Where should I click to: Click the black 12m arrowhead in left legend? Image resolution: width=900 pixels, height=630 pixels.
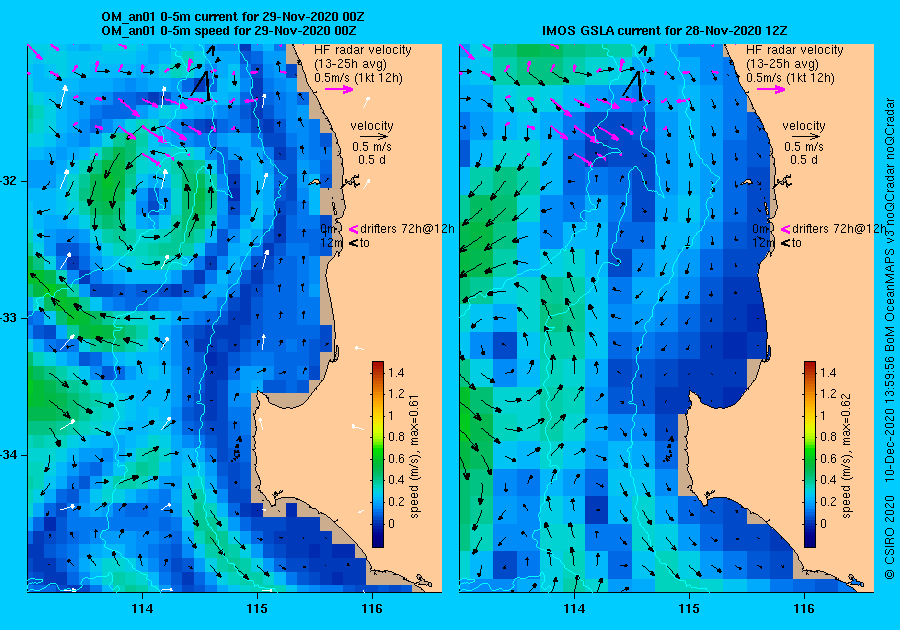point(354,243)
